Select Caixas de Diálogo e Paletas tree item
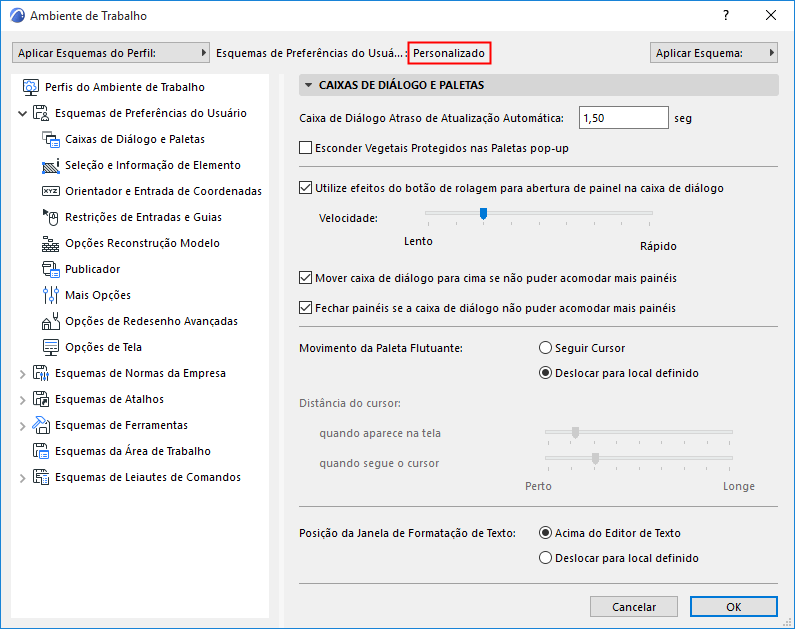 click(x=135, y=139)
